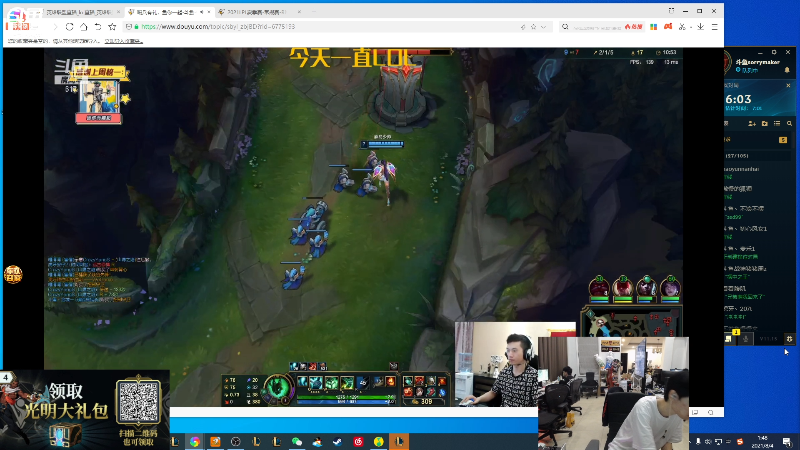Click the 2/1/5 KDA score display
This screenshot has height=450, width=800.
pyautogui.click(x=604, y=53)
